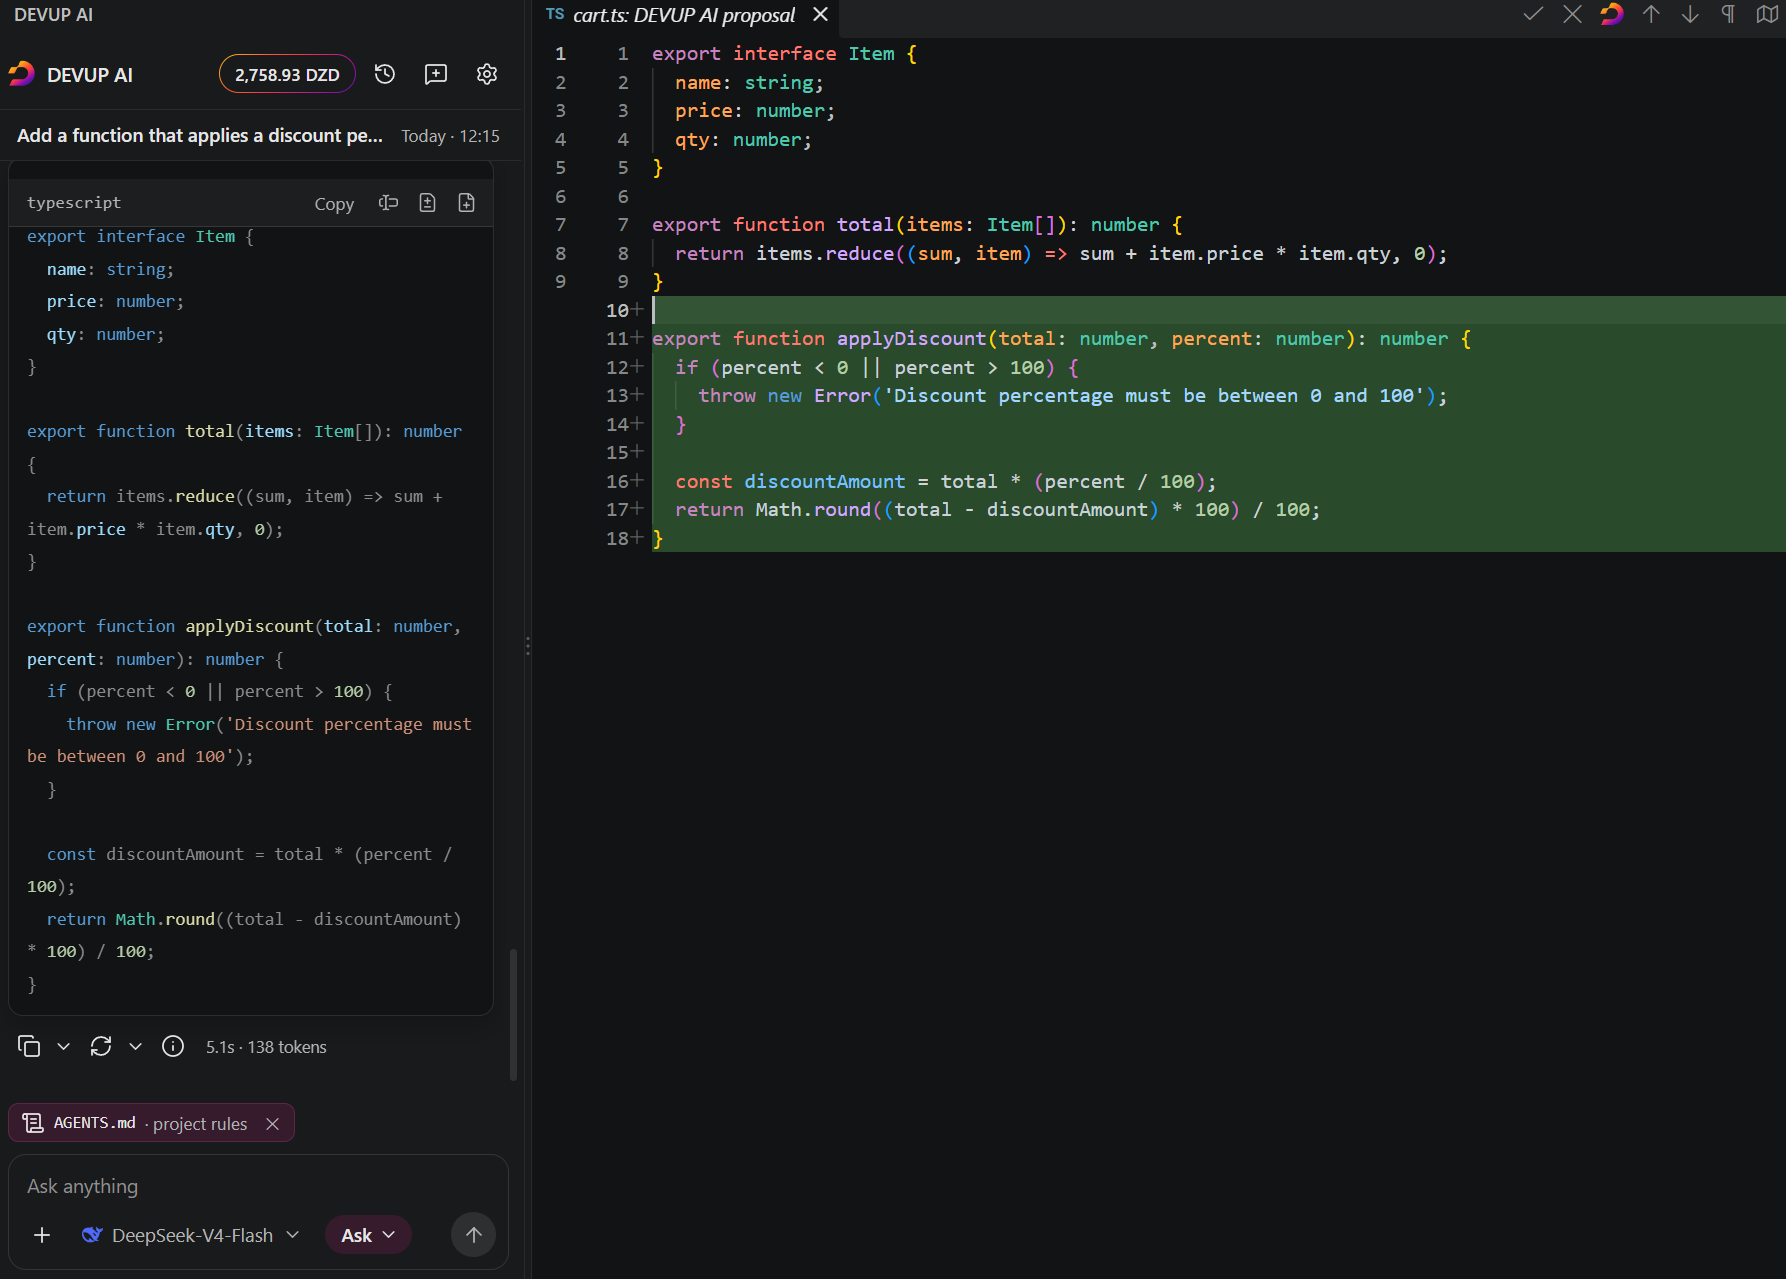Viewport: 1786px width, 1279px height.
Task: Expand regenerate options chevron
Action: click(135, 1046)
